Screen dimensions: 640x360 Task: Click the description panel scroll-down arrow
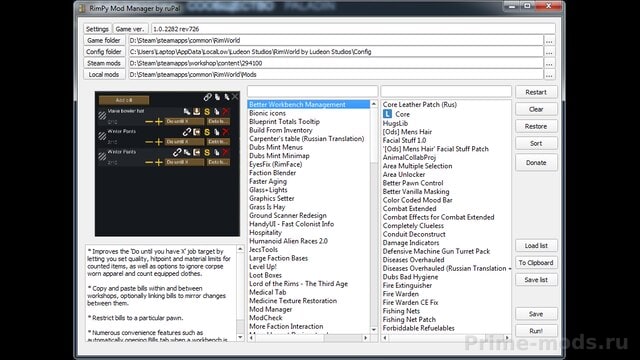coord(240,337)
